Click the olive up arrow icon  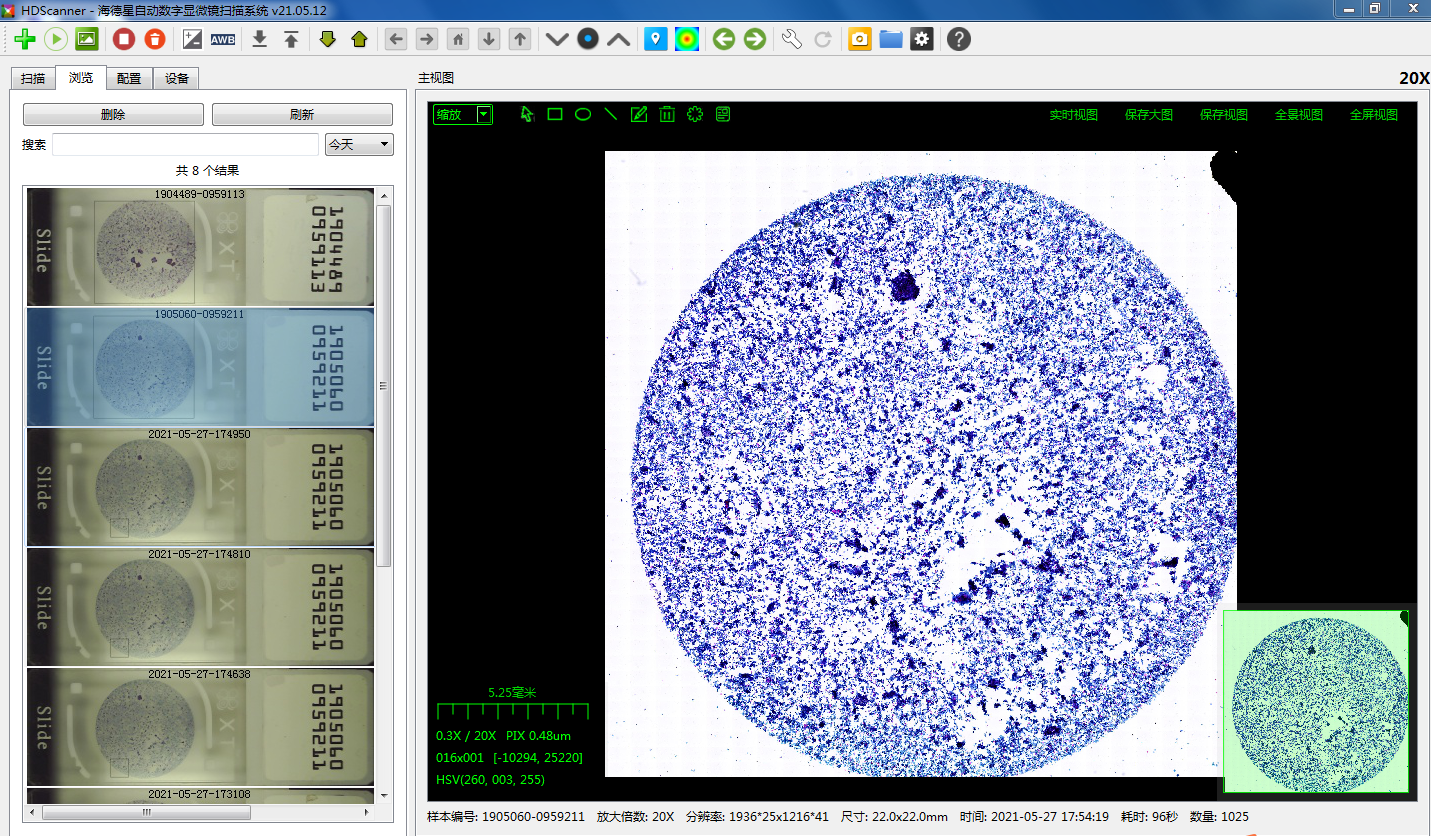tap(359, 39)
